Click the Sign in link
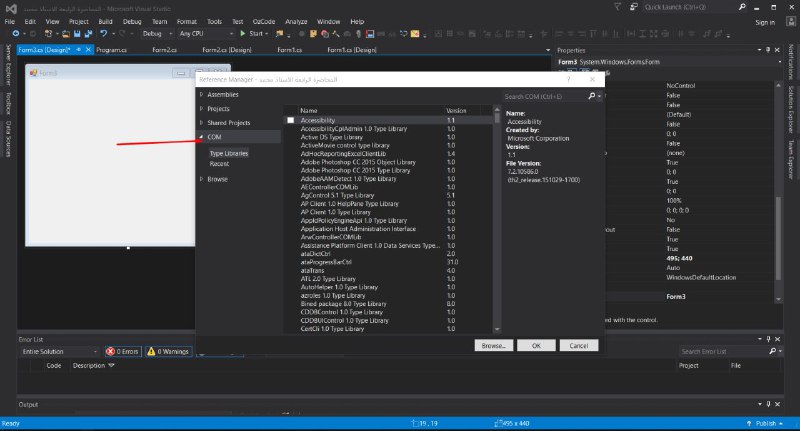Image resolution: width=800 pixels, height=431 pixels. coord(765,22)
